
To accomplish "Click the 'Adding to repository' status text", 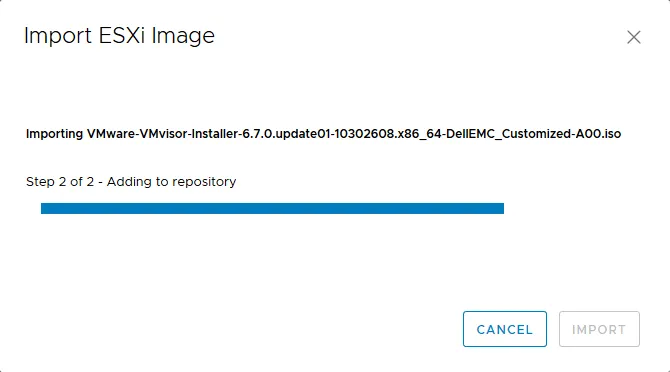I will coord(171,182).
